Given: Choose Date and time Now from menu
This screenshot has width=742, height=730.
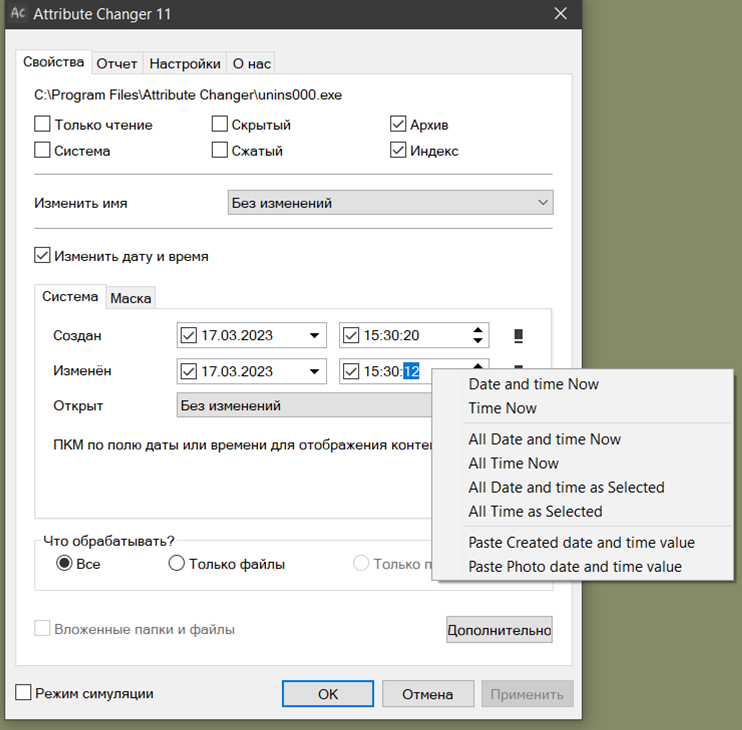Looking at the screenshot, I should (533, 384).
